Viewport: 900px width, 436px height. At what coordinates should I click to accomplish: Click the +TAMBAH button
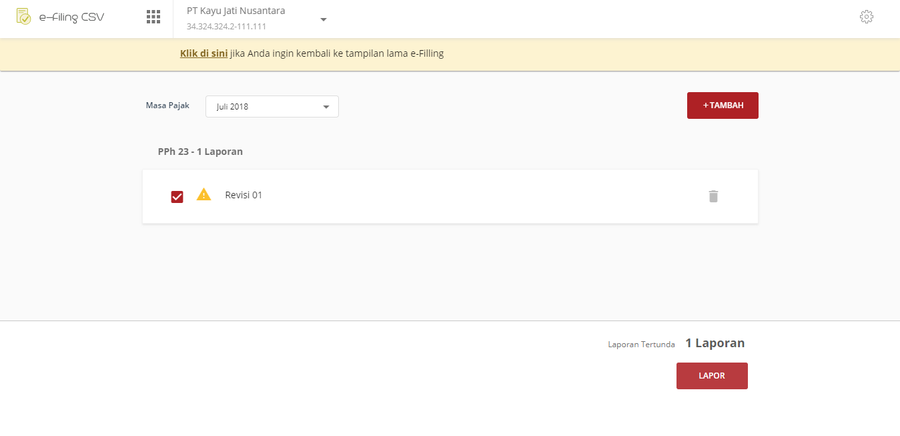click(723, 106)
